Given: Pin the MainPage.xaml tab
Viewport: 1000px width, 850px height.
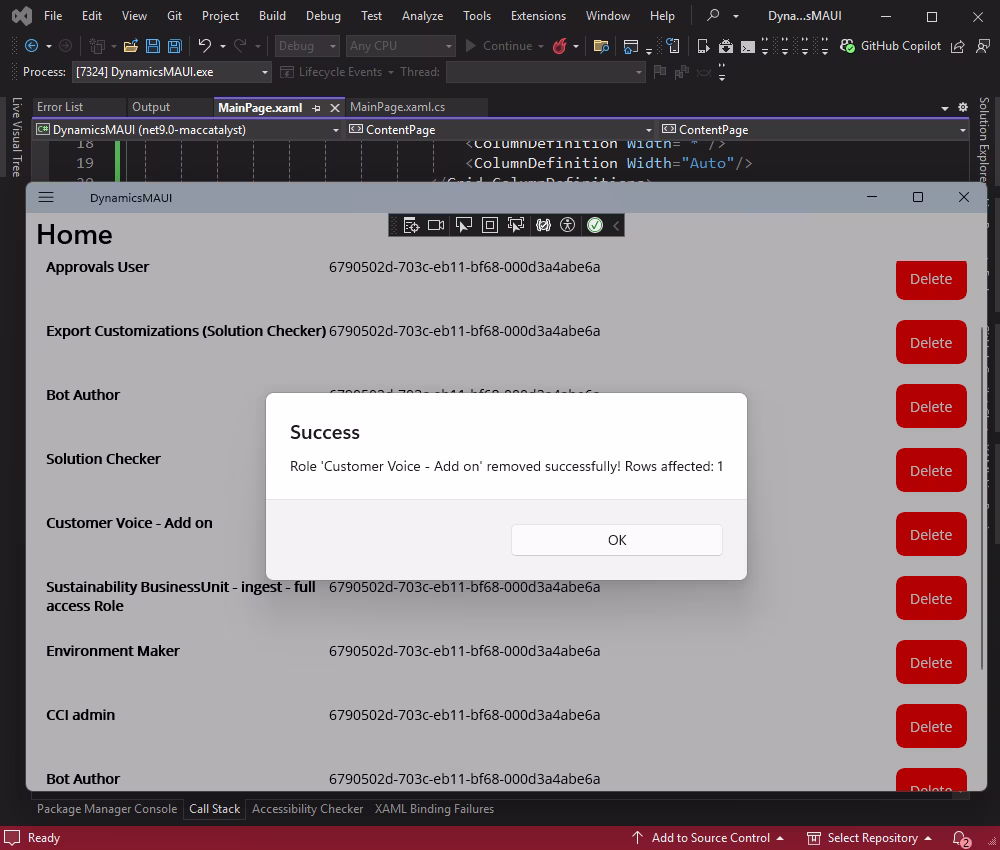Looking at the screenshot, I should coord(316,108).
